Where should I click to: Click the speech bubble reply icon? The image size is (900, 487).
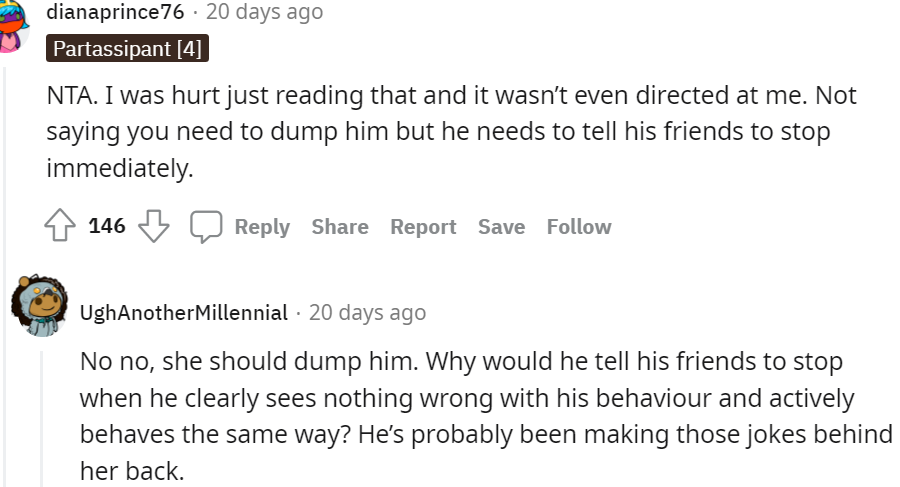[x=206, y=227]
